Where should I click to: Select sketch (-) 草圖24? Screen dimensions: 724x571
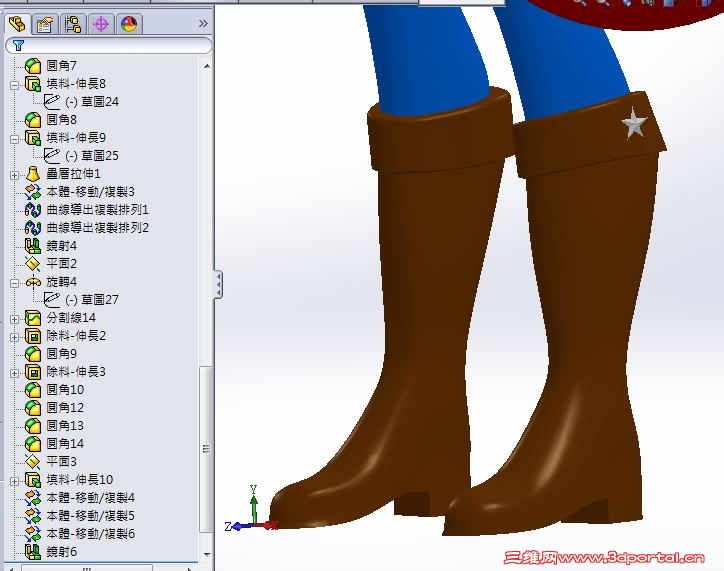coord(81,102)
